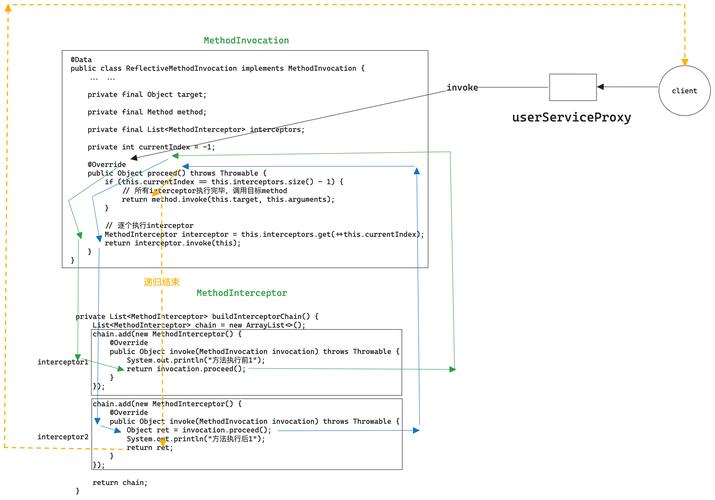Screen dimensions: 715x500
Task: Click the '@Data' annotation text
Action: pyautogui.click(x=81, y=60)
